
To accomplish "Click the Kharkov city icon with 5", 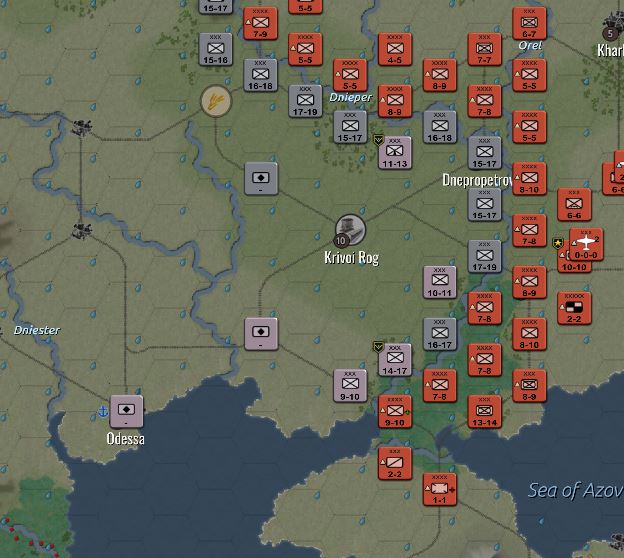I will pyautogui.click(x=613, y=25).
